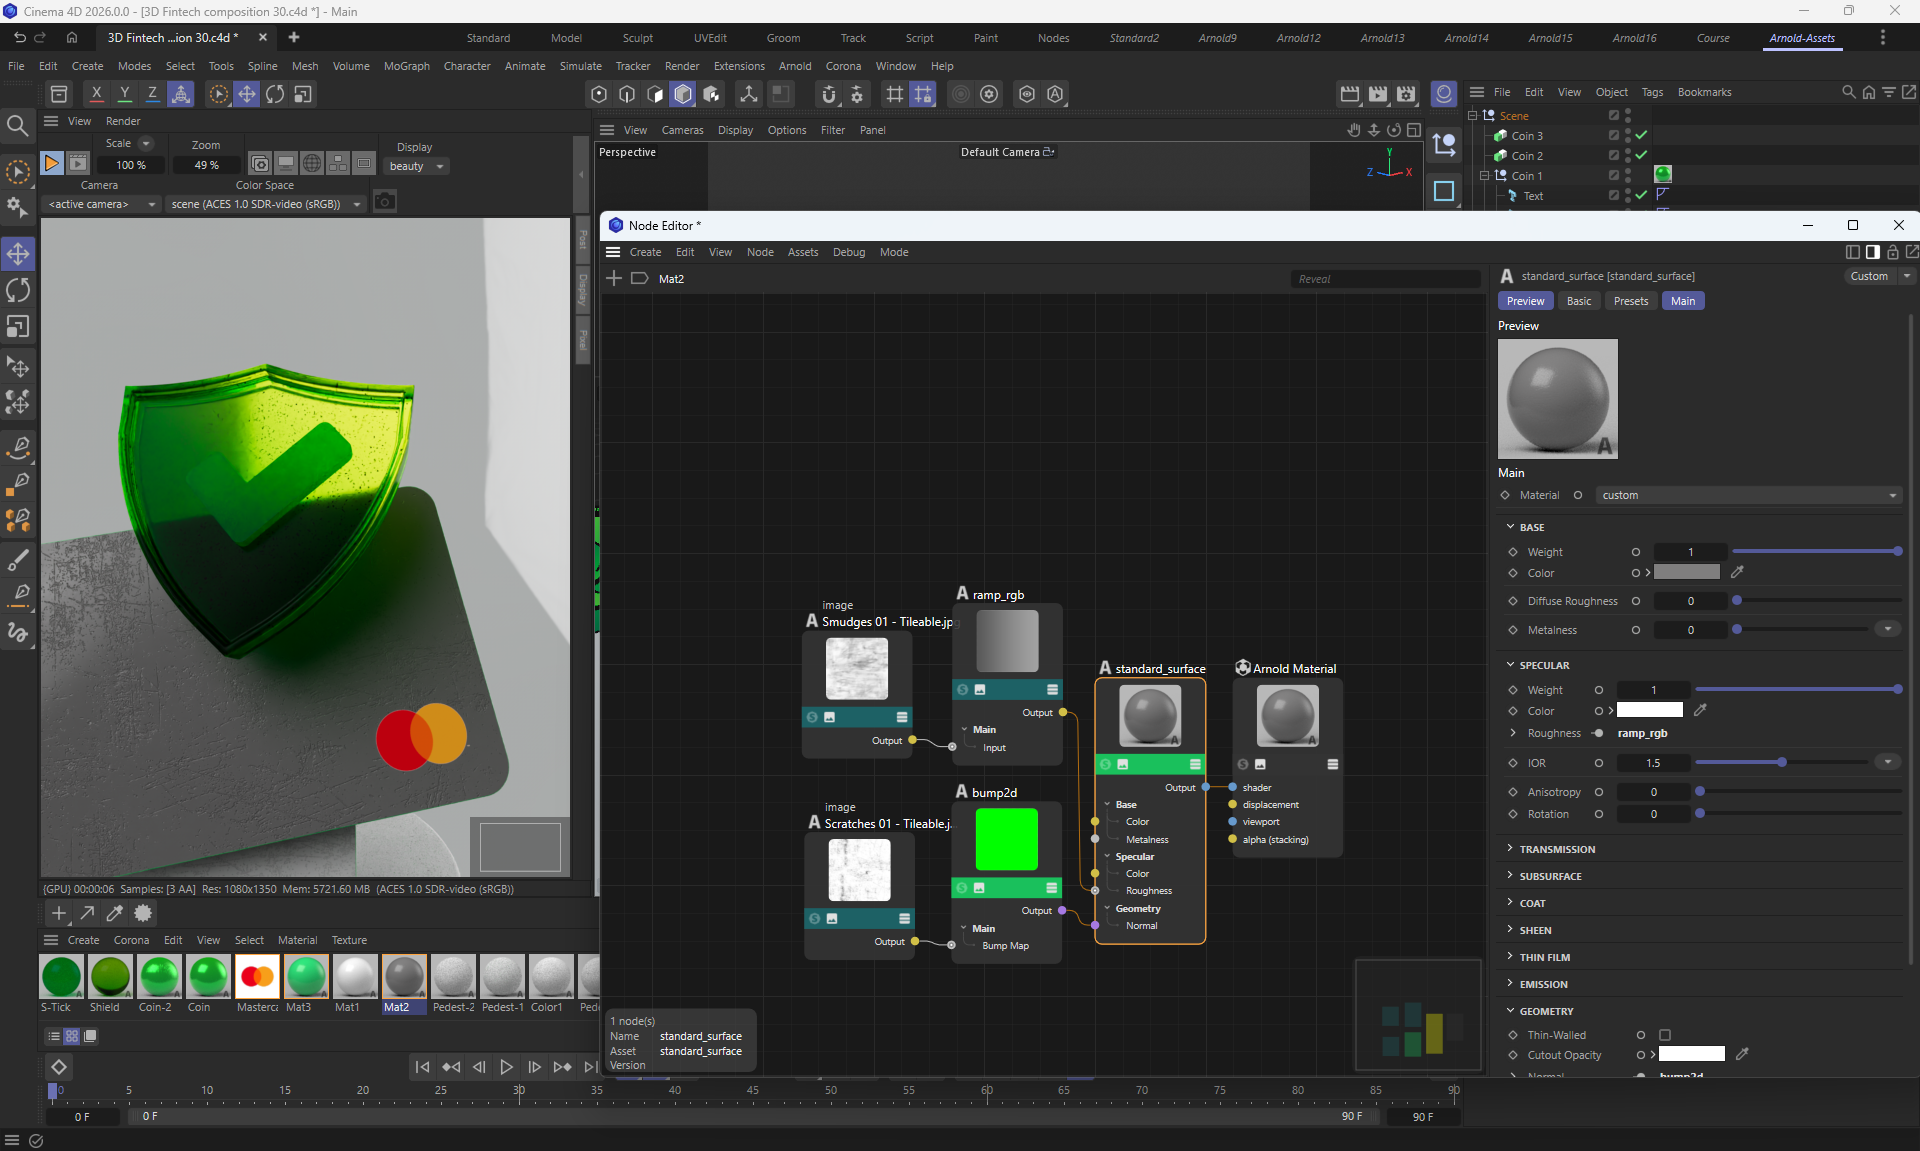The width and height of the screenshot is (1920, 1151).
Task: Open the Material custom preset dropdown
Action: tap(1748, 495)
